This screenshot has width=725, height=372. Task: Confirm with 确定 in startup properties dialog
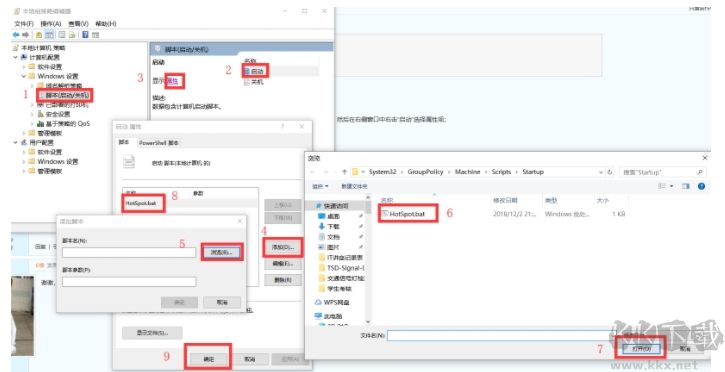[x=209, y=359]
